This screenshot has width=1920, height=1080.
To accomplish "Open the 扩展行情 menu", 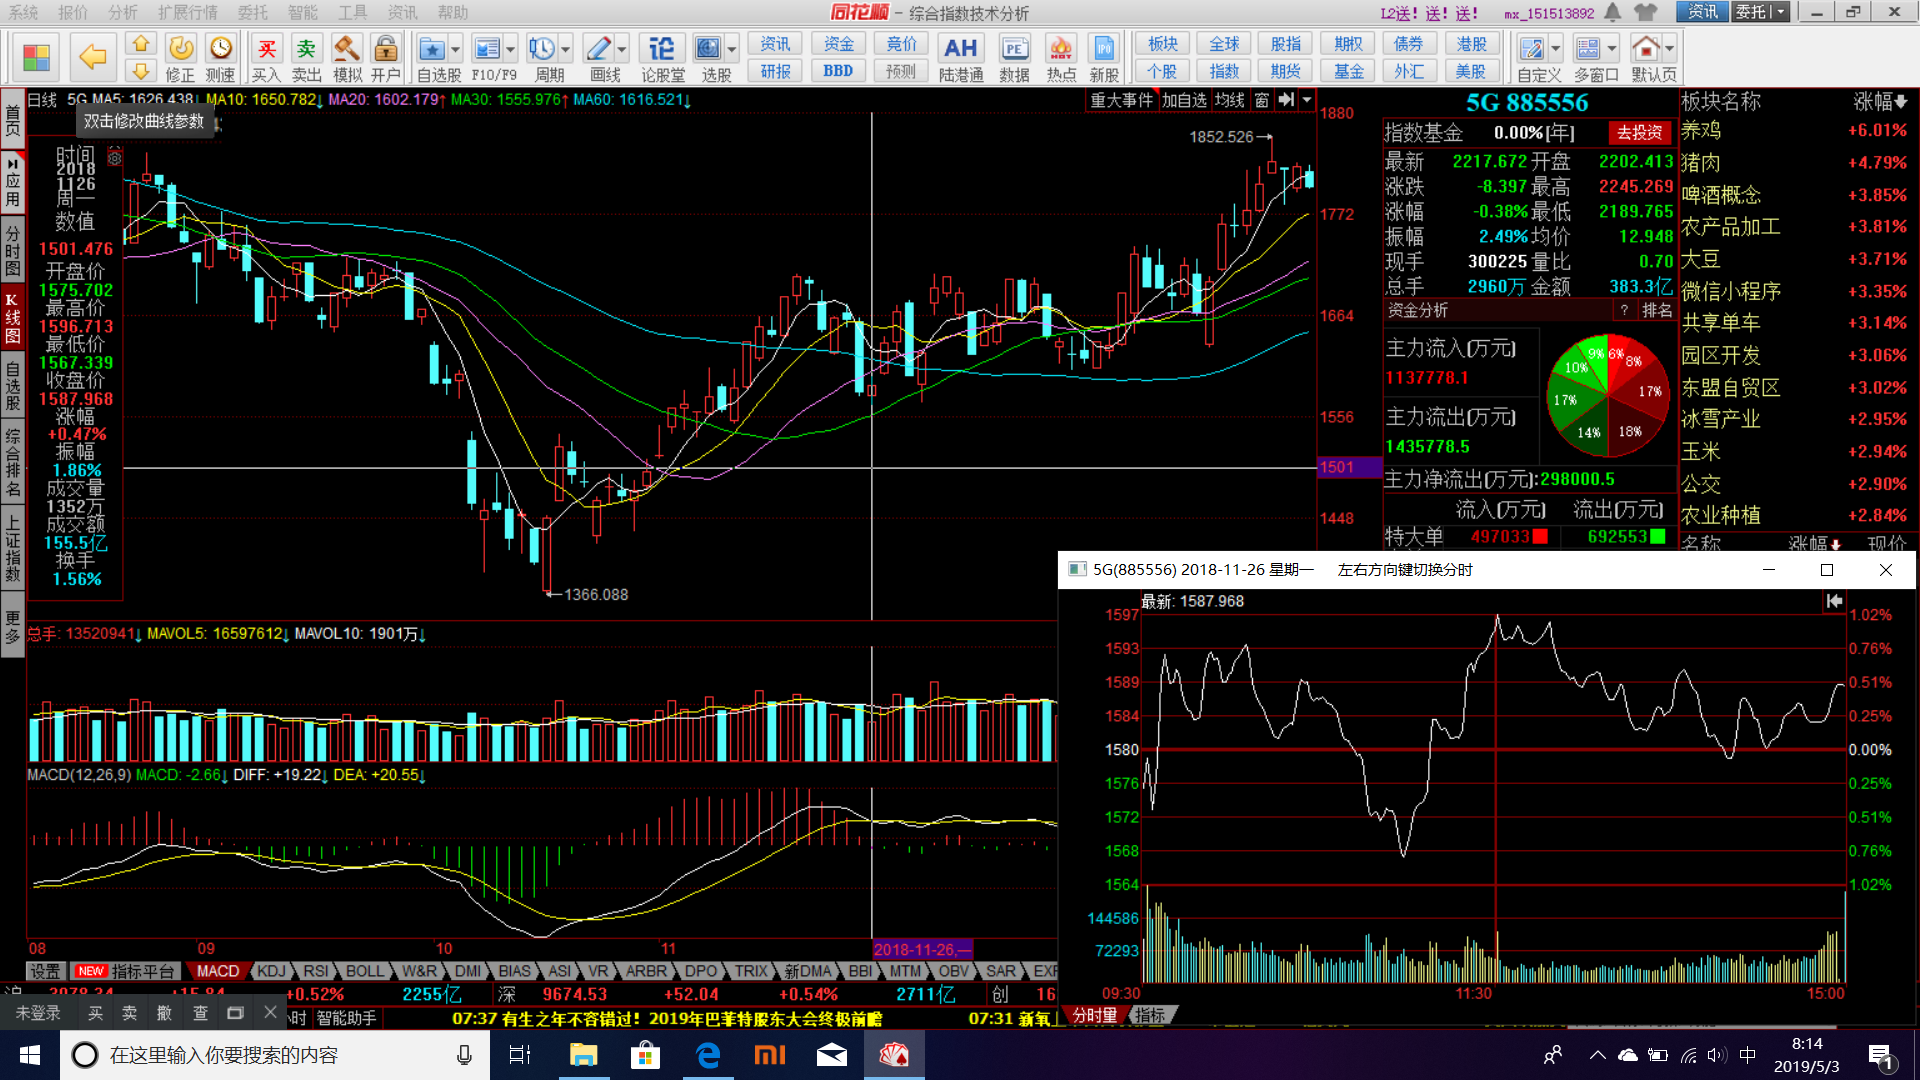I will (x=188, y=13).
